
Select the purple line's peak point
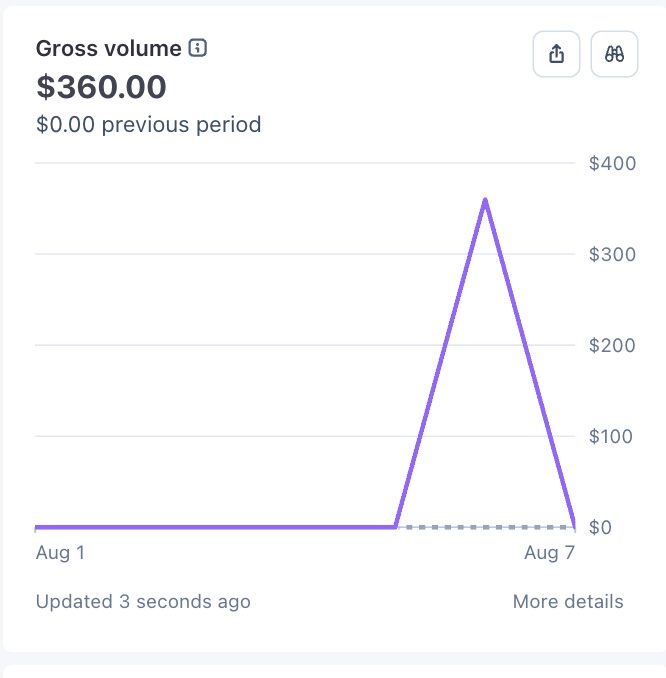[485, 200]
